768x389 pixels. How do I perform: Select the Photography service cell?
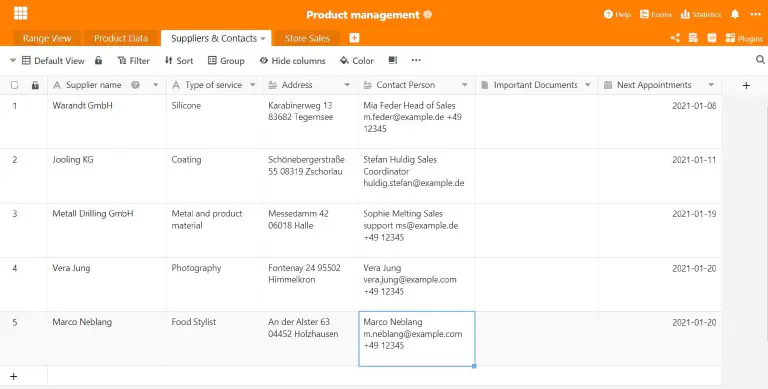point(215,284)
